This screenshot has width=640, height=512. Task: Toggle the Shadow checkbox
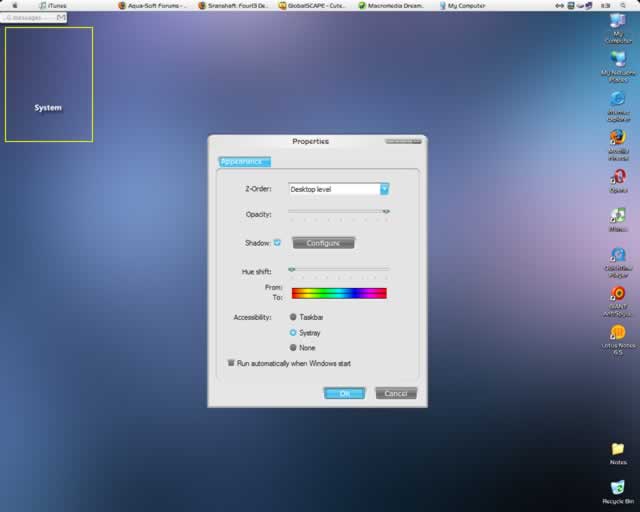(277, 243)
